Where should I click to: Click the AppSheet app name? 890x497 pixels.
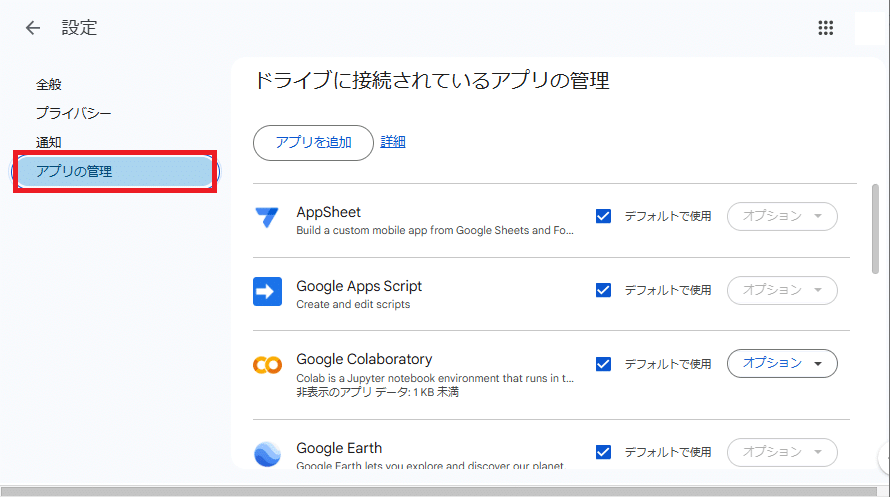[328, 212]
